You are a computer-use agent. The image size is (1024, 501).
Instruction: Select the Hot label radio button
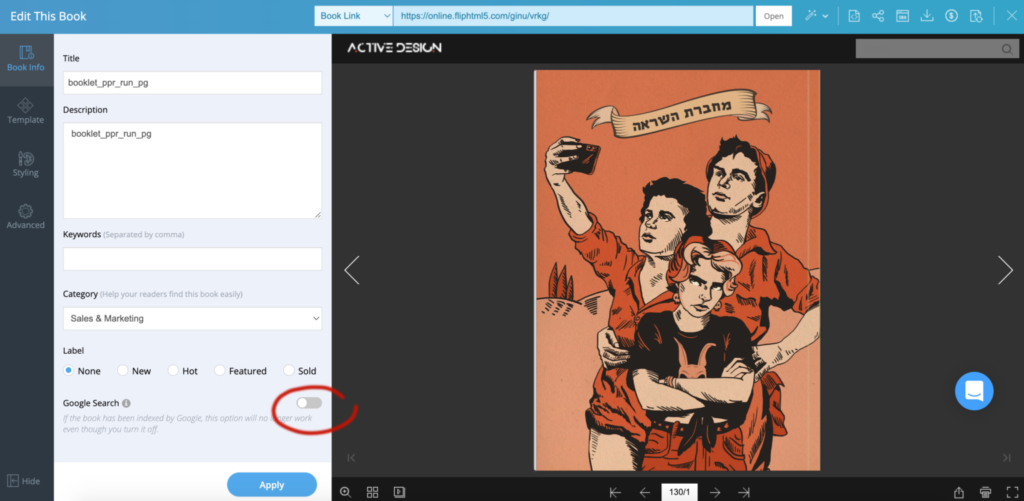[173, 371]
